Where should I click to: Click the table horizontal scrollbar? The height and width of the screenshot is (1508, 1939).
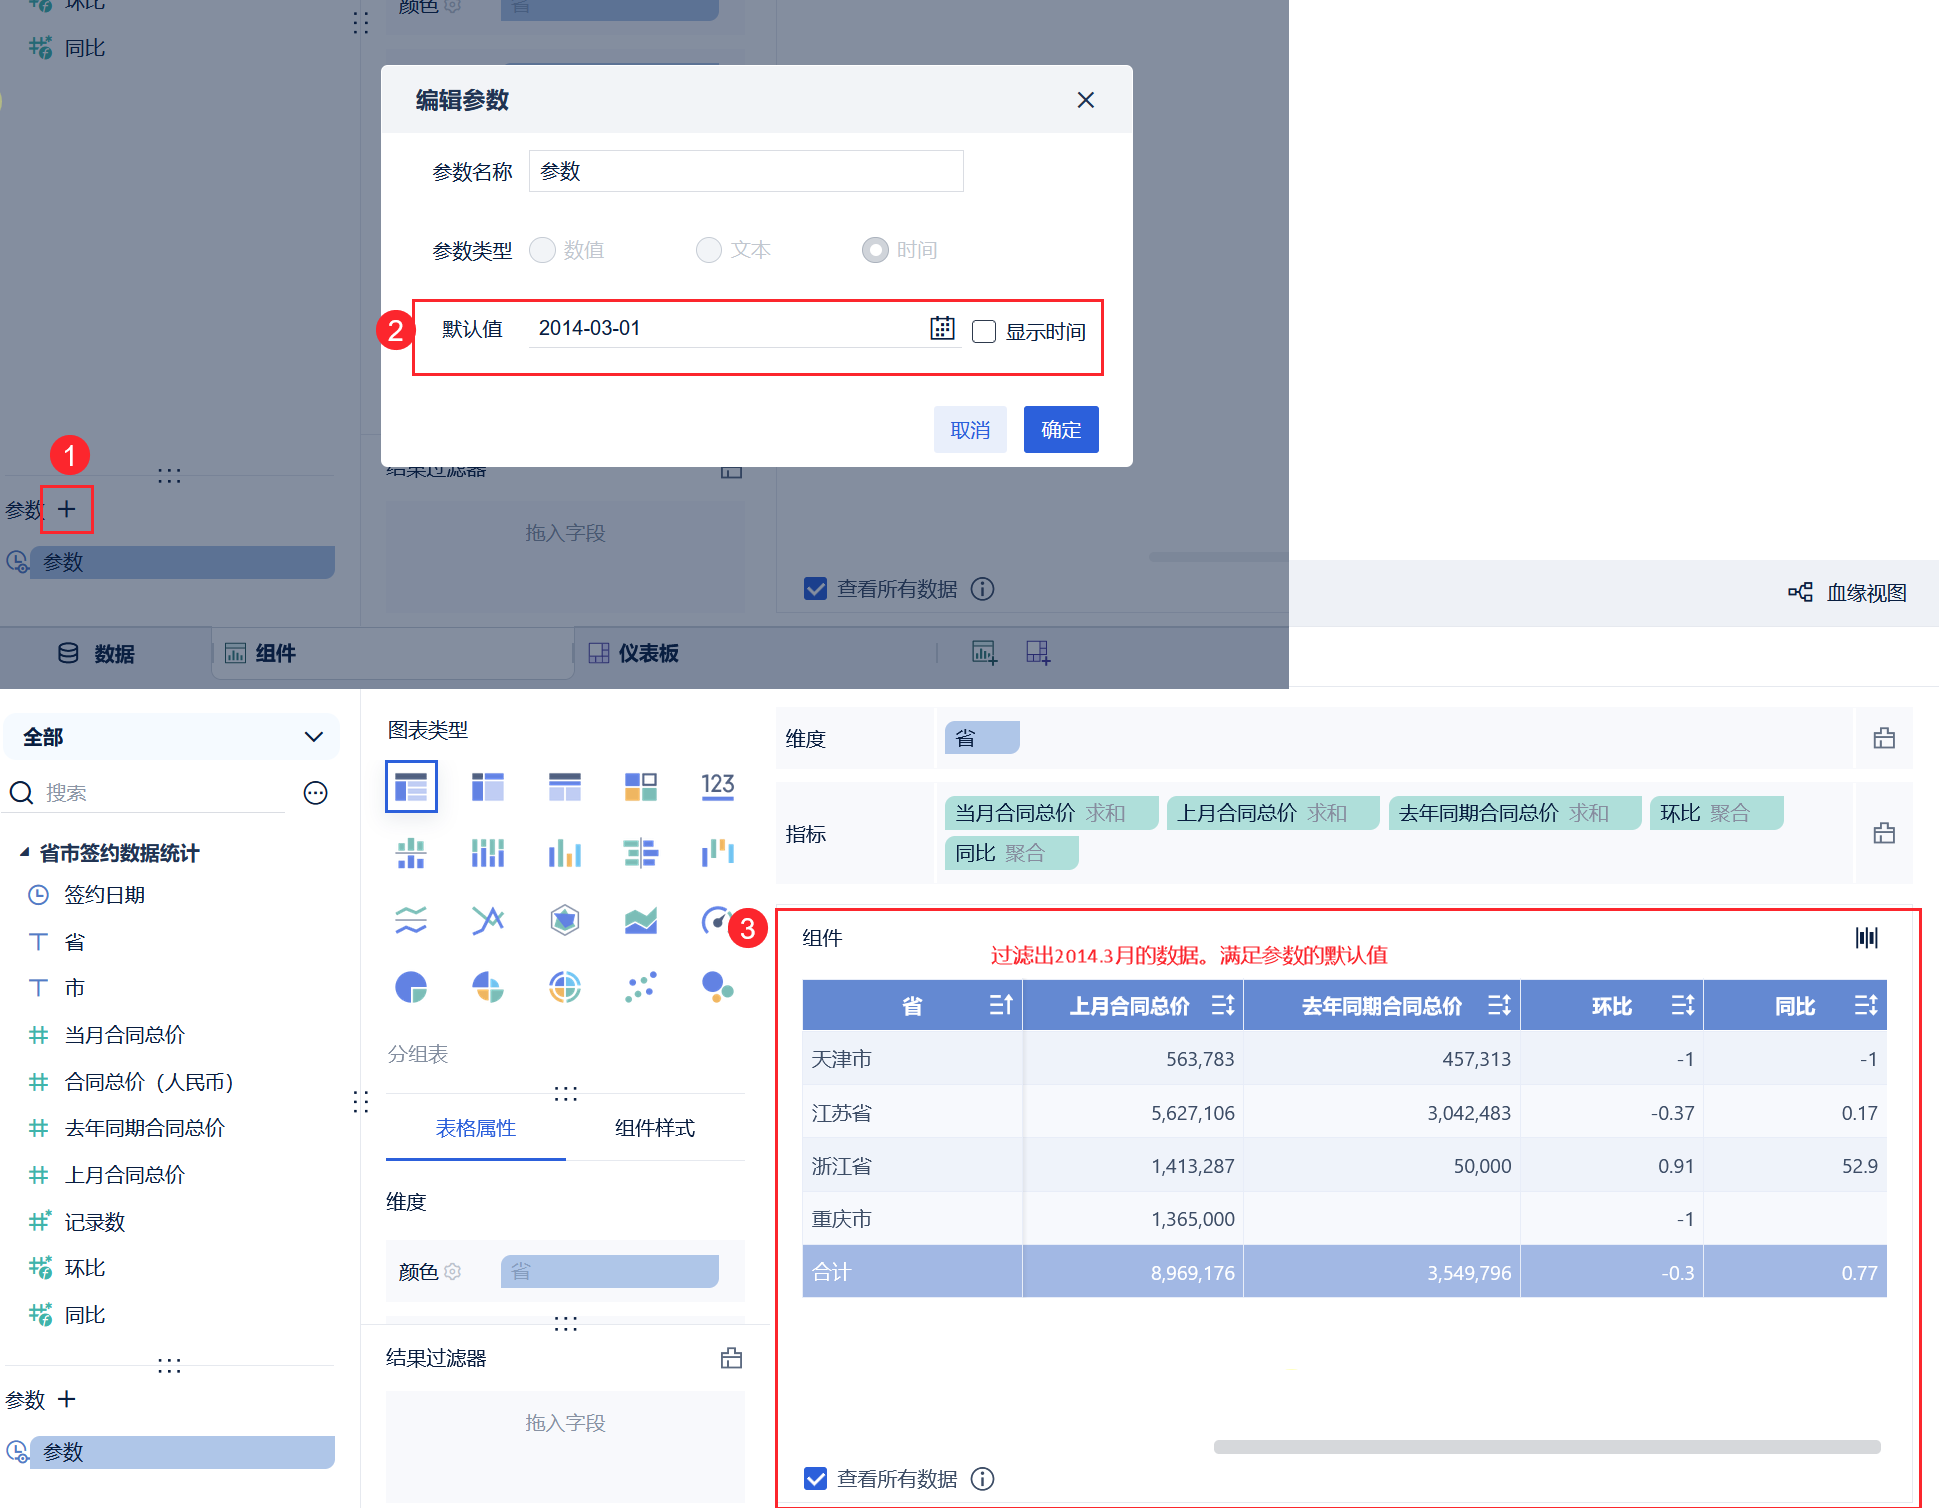tap(1546, 1447)
